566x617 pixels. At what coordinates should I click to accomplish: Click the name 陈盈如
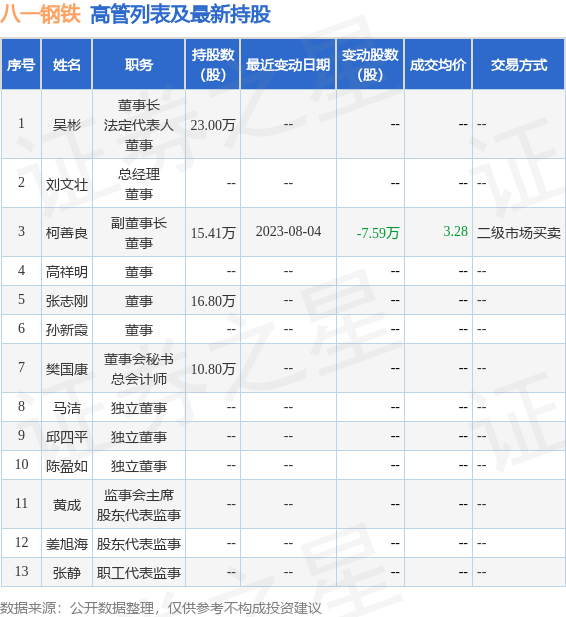pos(67,466)
